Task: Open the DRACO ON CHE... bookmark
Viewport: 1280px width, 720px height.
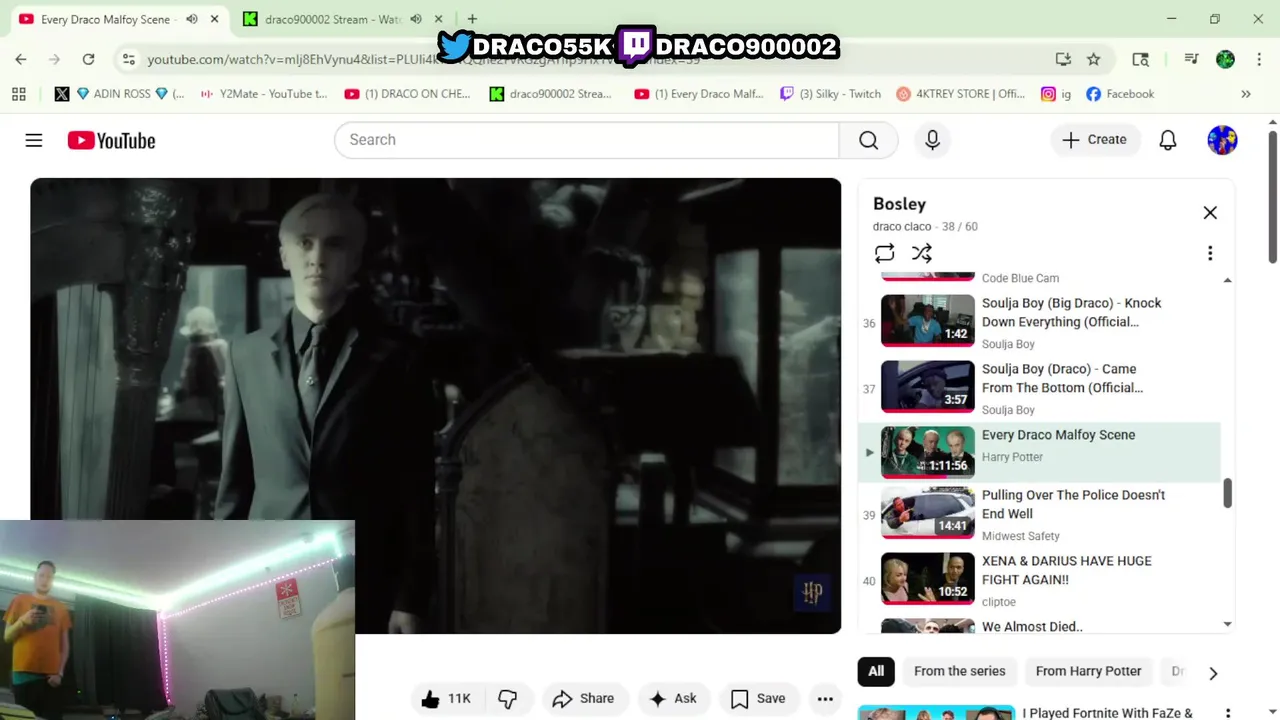Action: point(407,94)
